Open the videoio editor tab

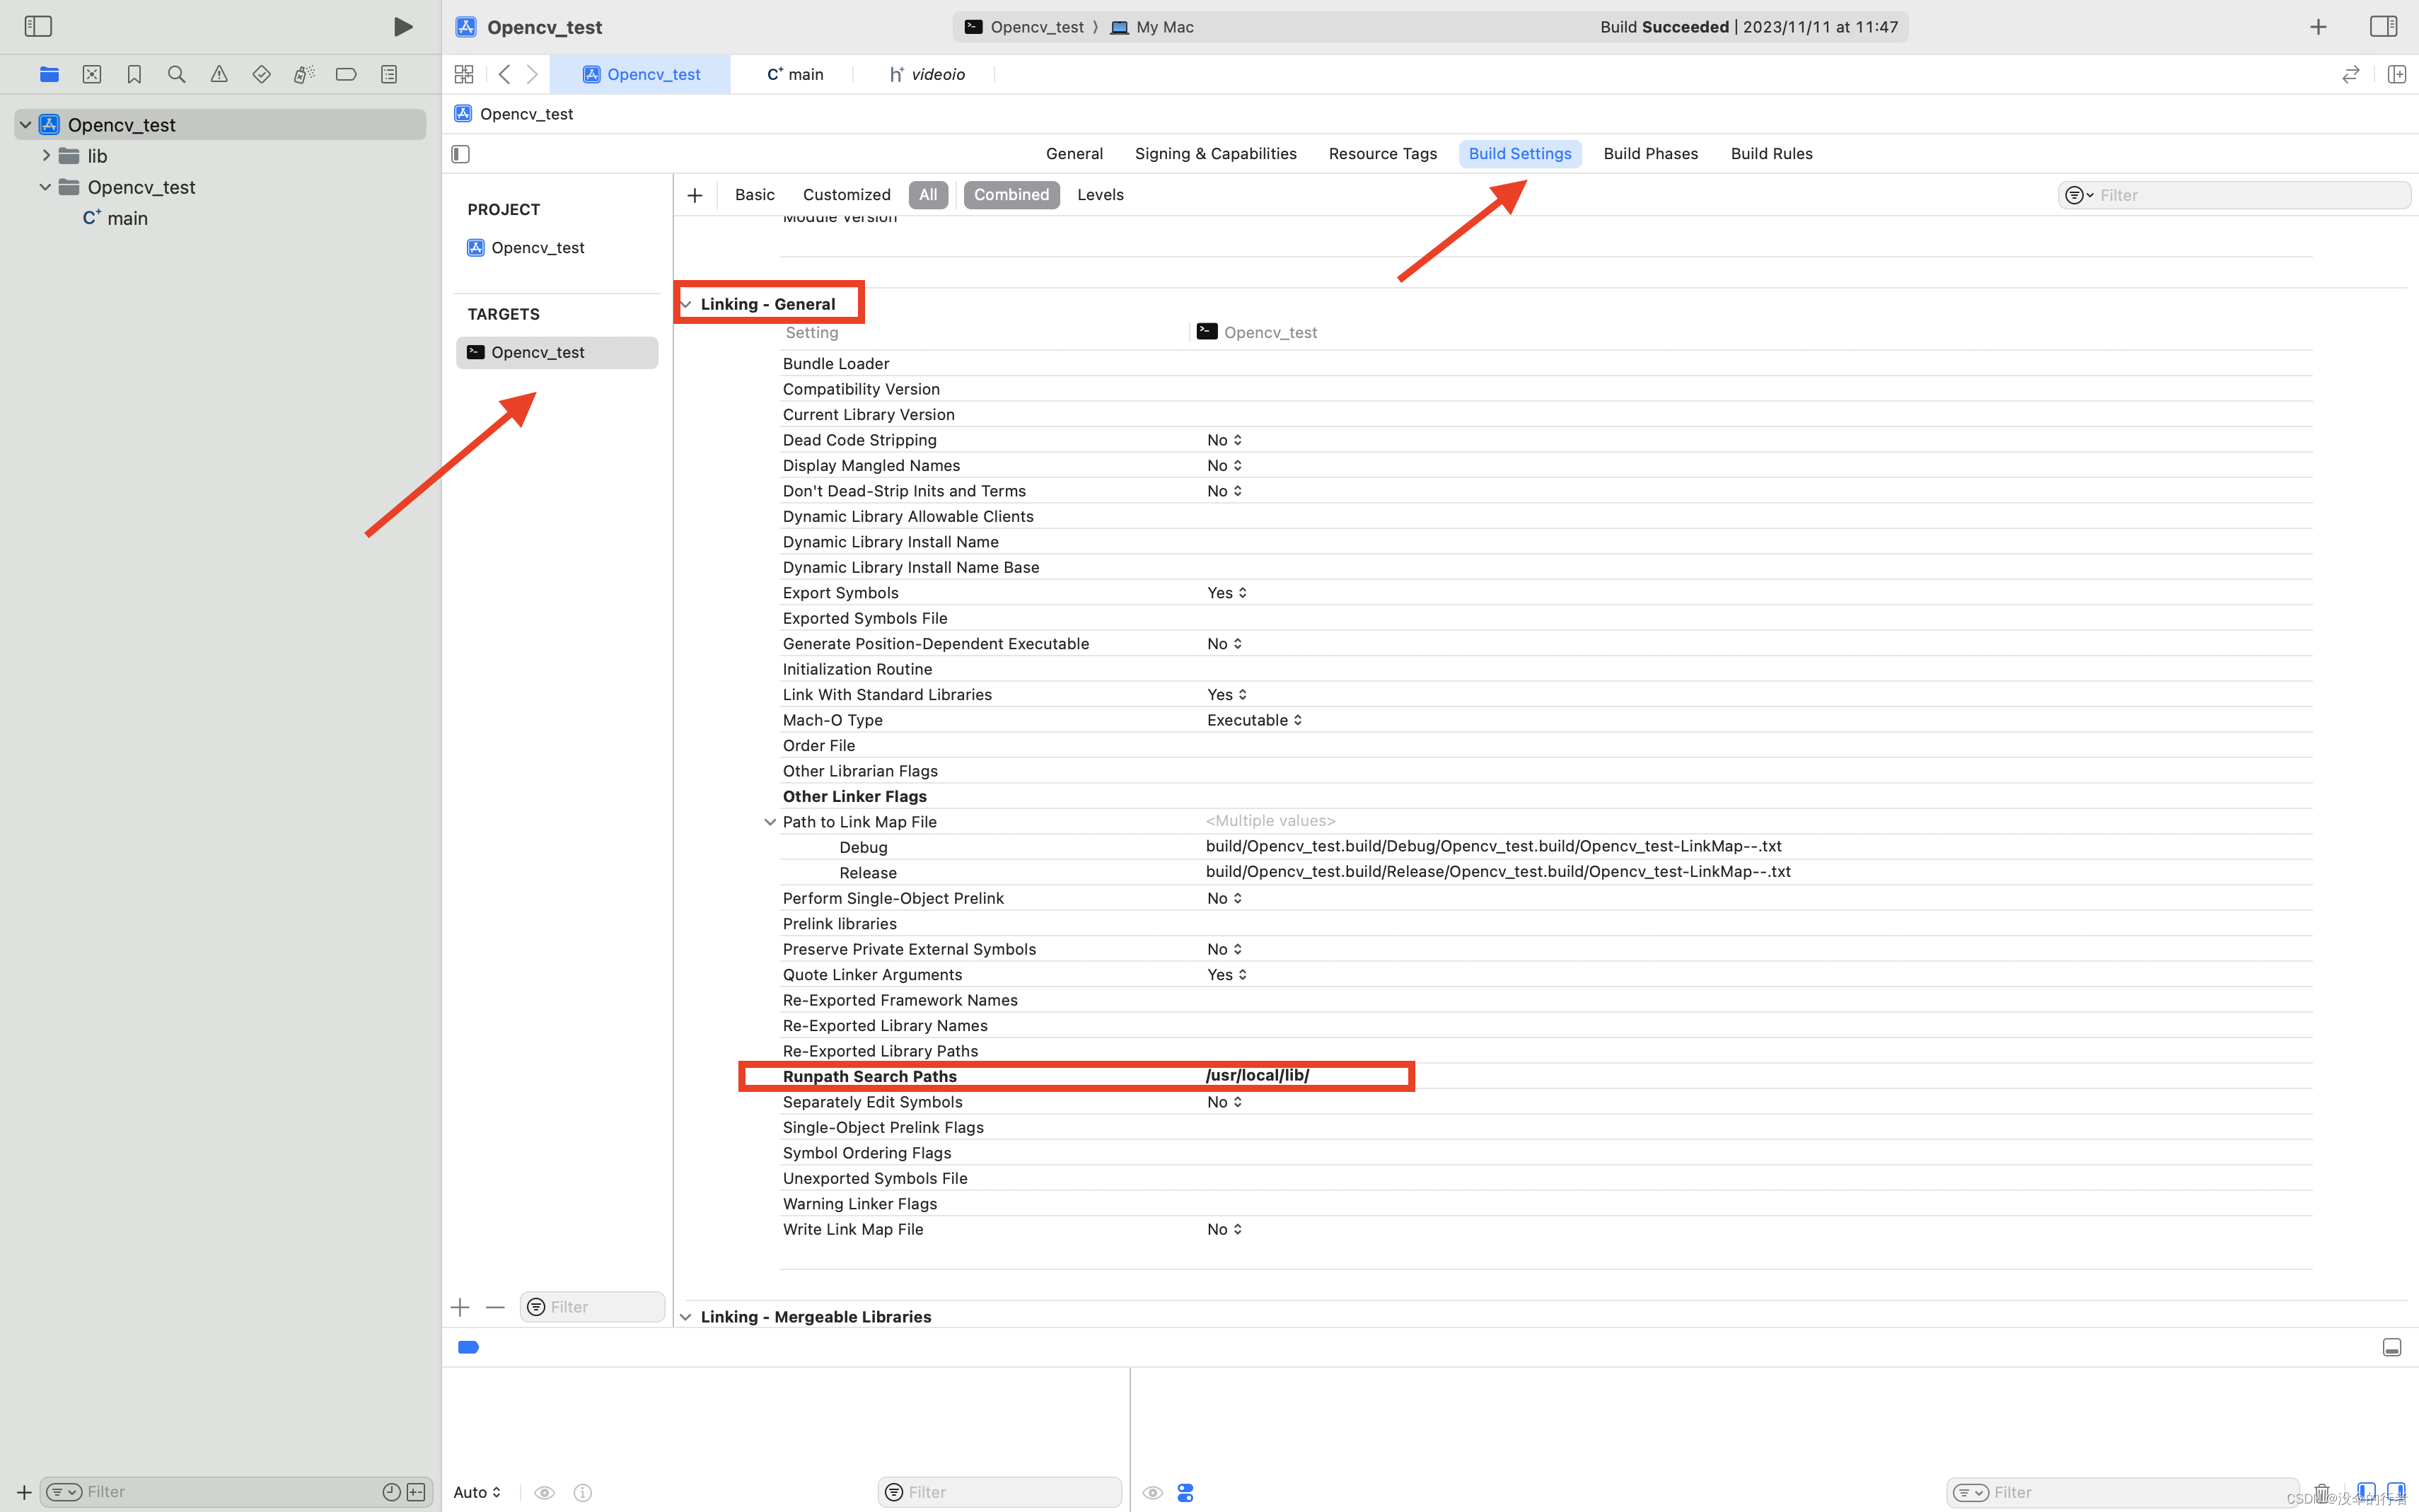(x=927, y=74)
